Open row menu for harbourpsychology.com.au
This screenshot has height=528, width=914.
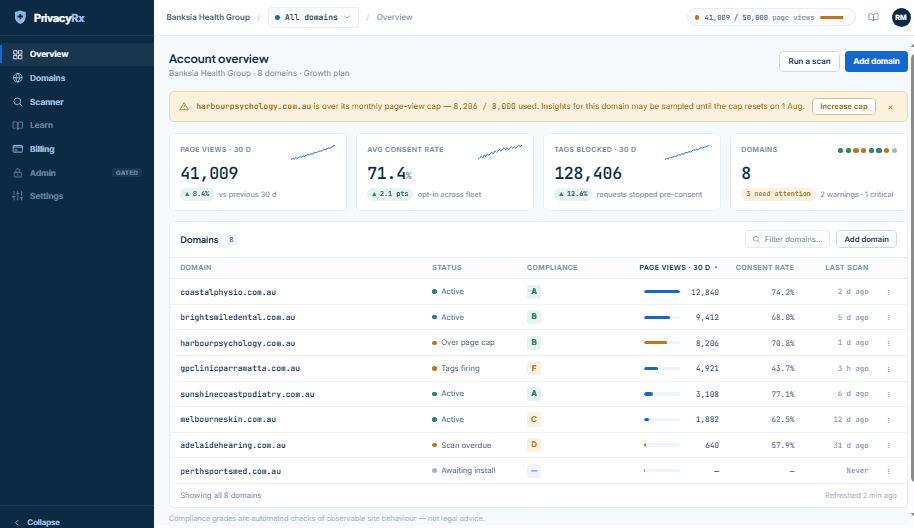[888, 343]
